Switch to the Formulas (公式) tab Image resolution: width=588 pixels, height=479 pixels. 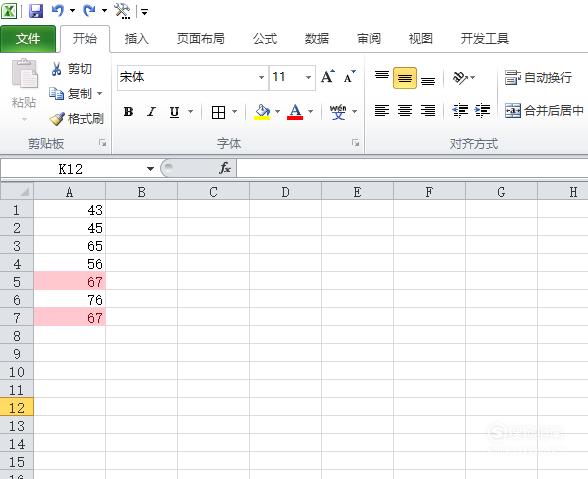pos(265,39)
